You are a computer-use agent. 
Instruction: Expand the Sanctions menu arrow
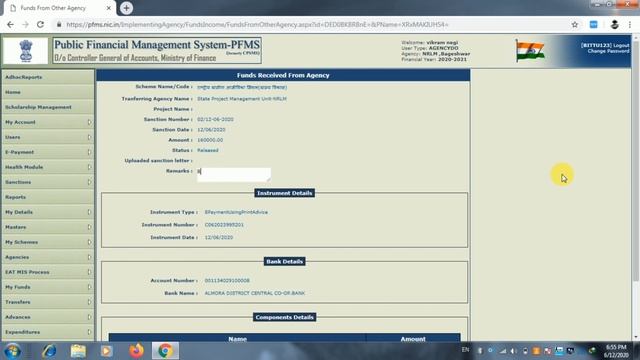click(89, 182)
